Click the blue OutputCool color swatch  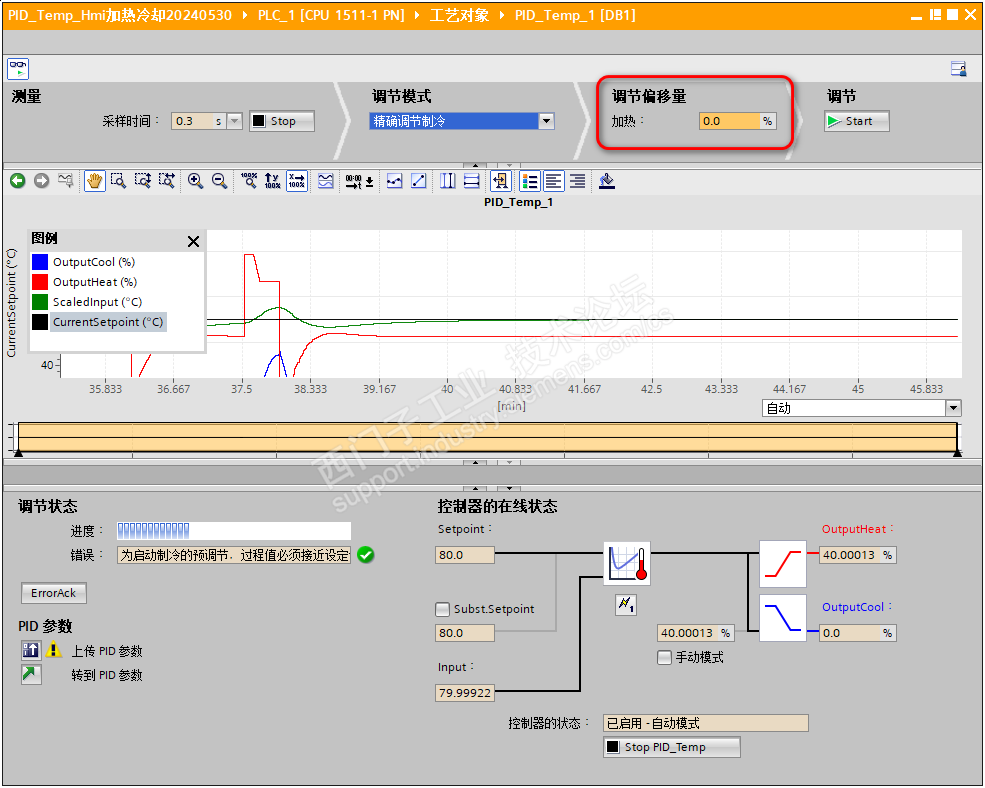point(40,261)
